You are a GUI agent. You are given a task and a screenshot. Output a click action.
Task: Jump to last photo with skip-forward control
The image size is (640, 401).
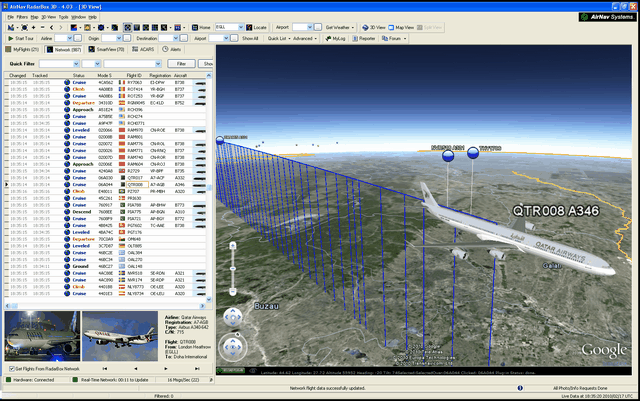(197, 369)
